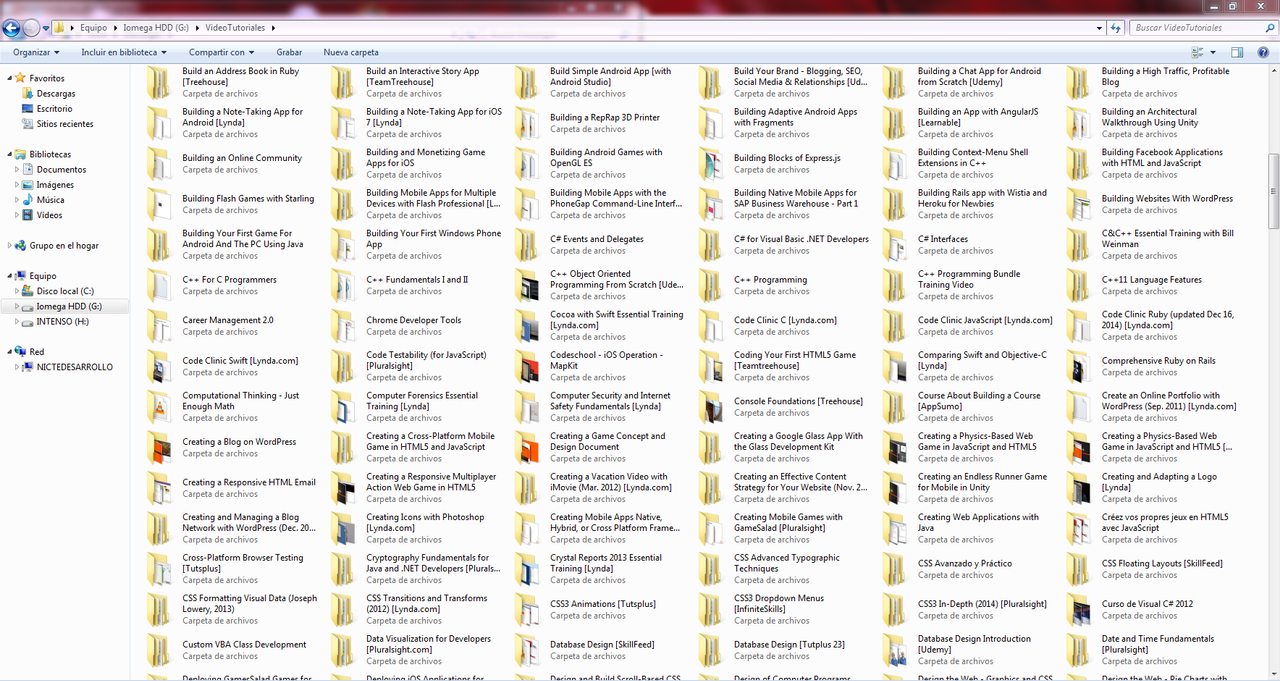Expand the INTENSO (H:) drive node
The image size is (1280, 681).
pyautogui.click(x=17, y=321)
